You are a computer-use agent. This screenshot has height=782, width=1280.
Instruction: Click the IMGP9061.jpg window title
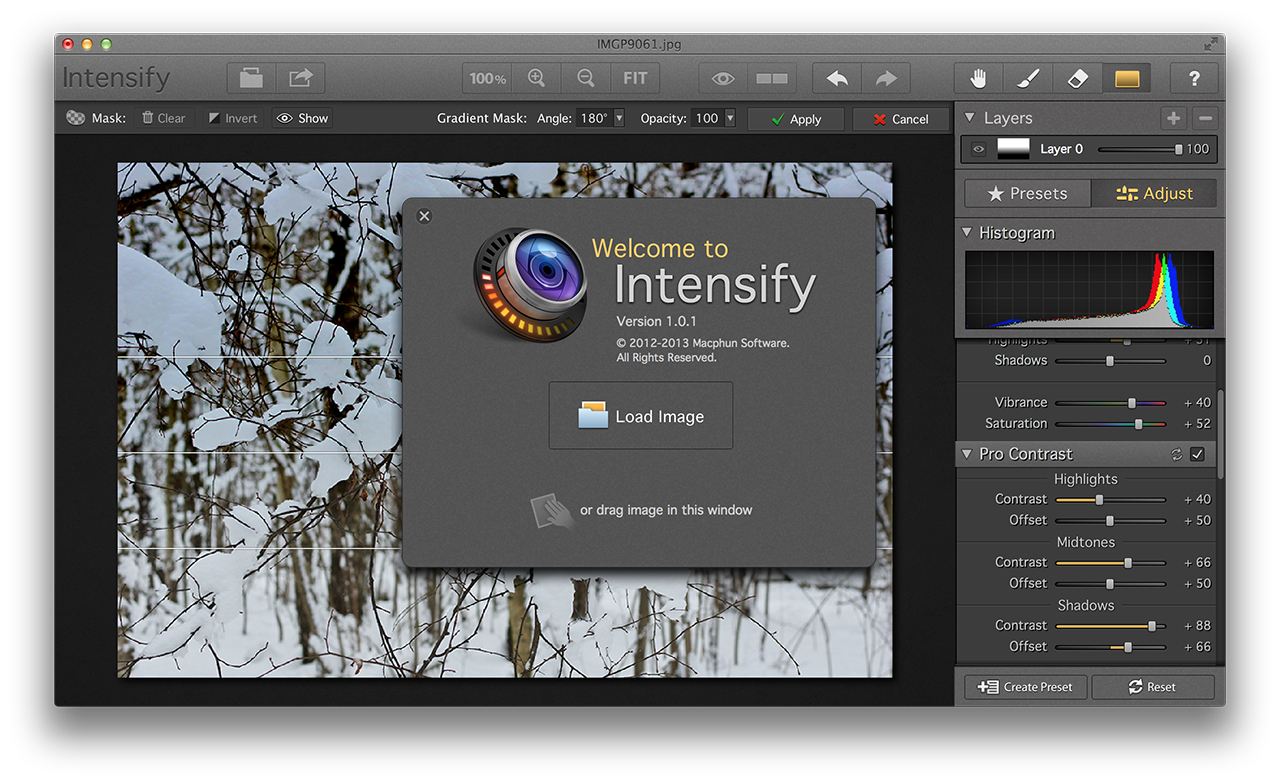(x=639, y=44)
